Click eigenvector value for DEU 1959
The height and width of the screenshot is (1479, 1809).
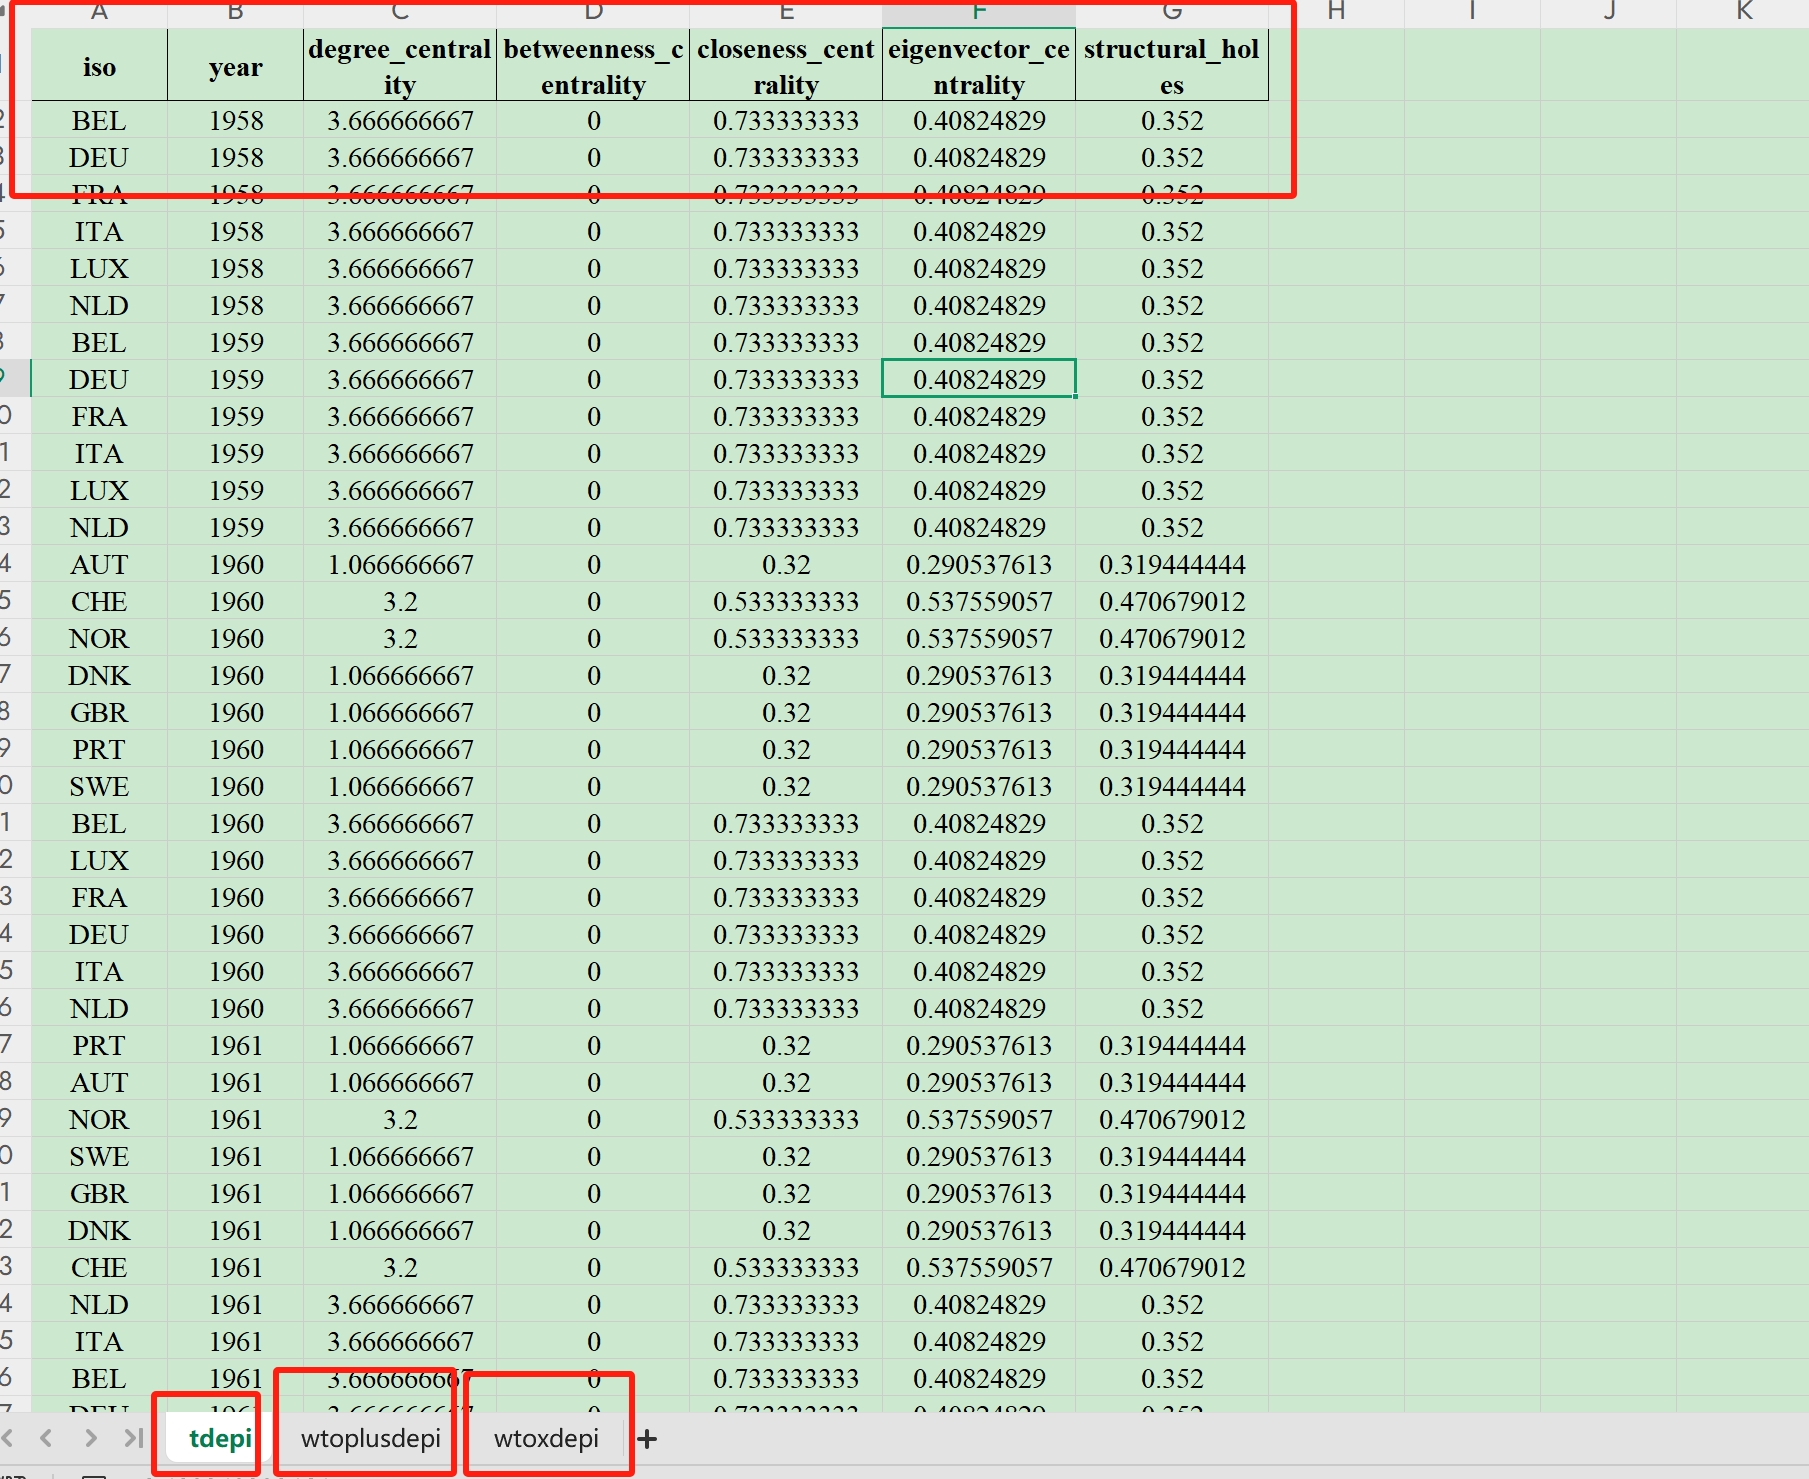[979, 380]
